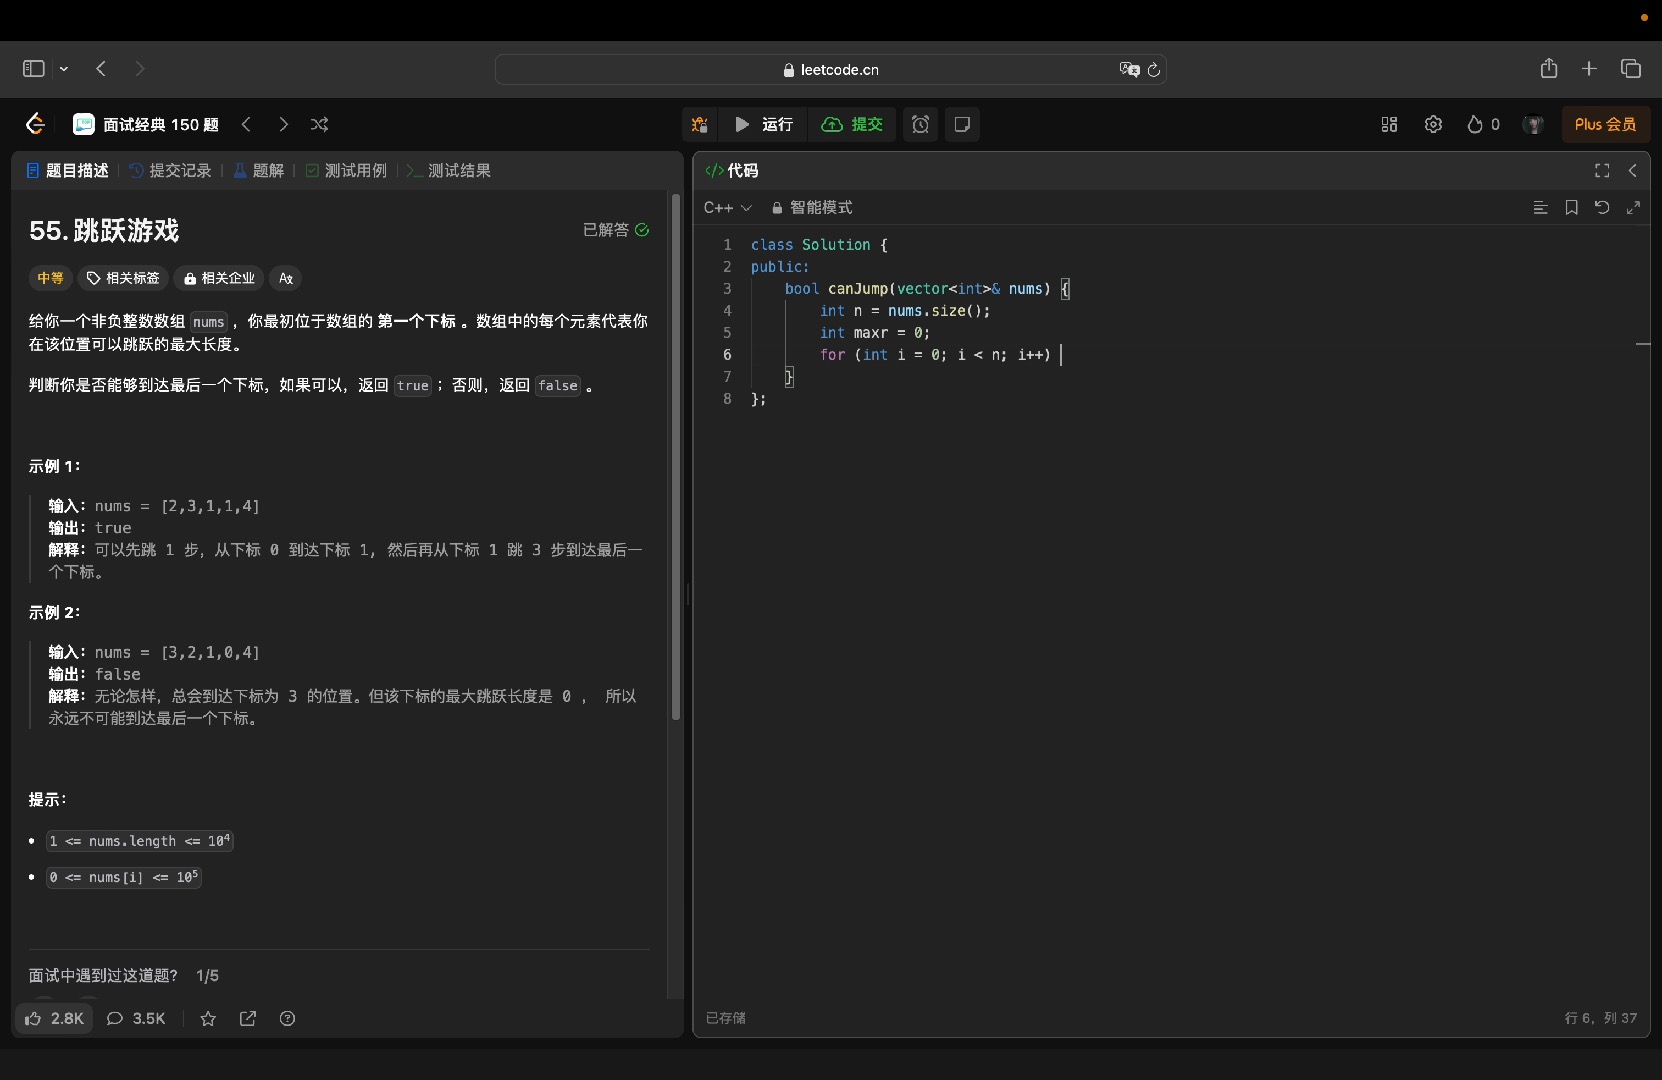The image size is (1662, 1080).
Task: Open the C++ language dropdown
Action: (x=728, y=208)
